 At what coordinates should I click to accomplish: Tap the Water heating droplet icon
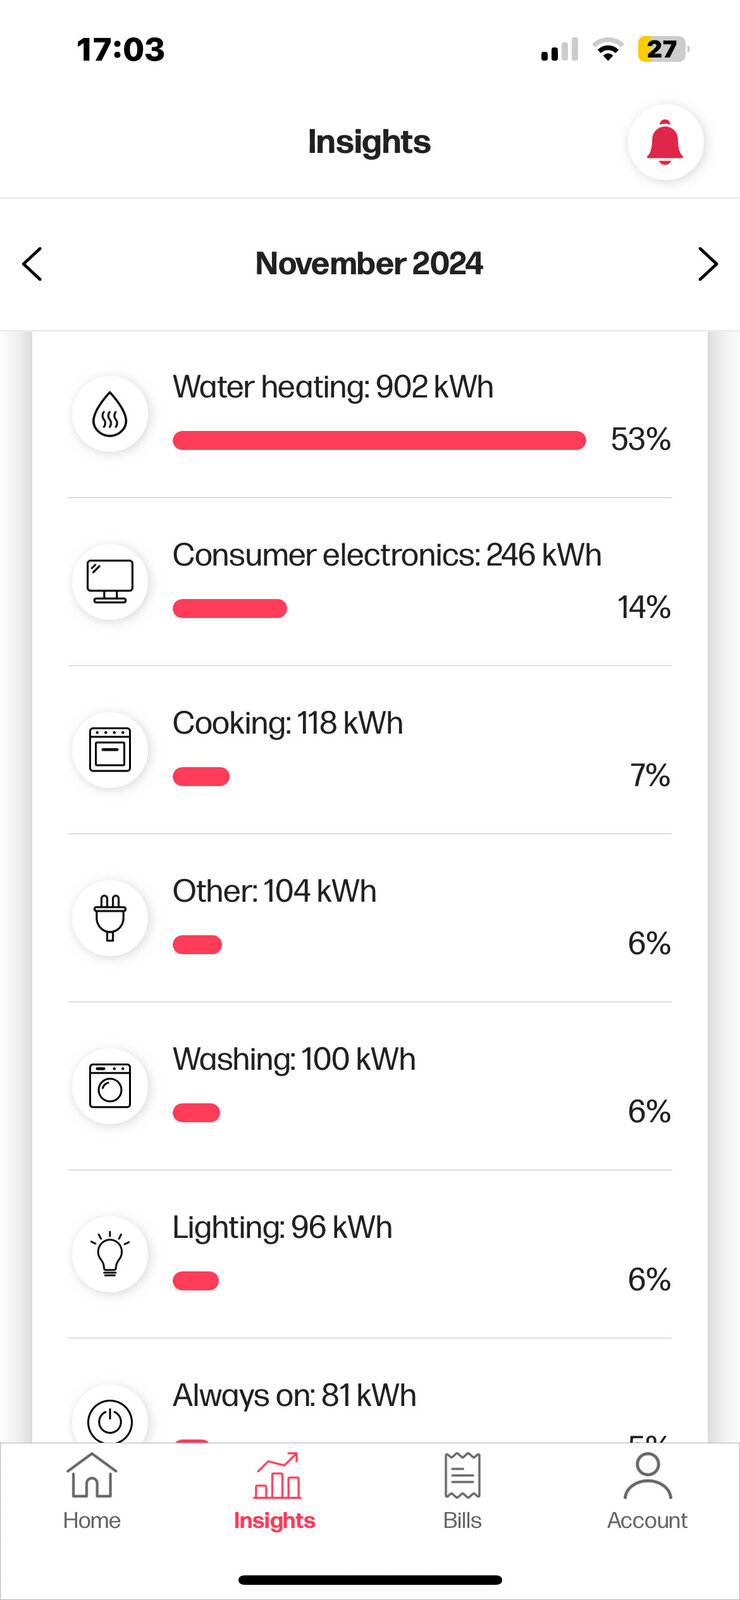click(110, 414)
